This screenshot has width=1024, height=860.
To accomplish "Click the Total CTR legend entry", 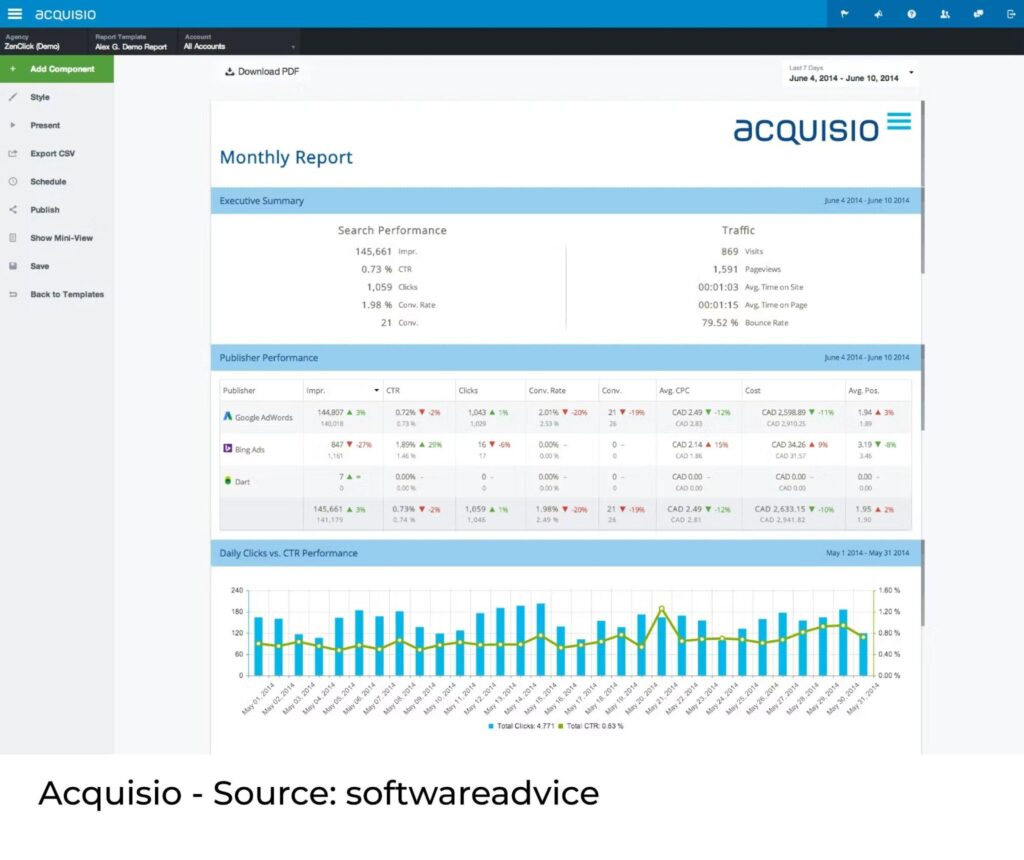I will (591, 725).
